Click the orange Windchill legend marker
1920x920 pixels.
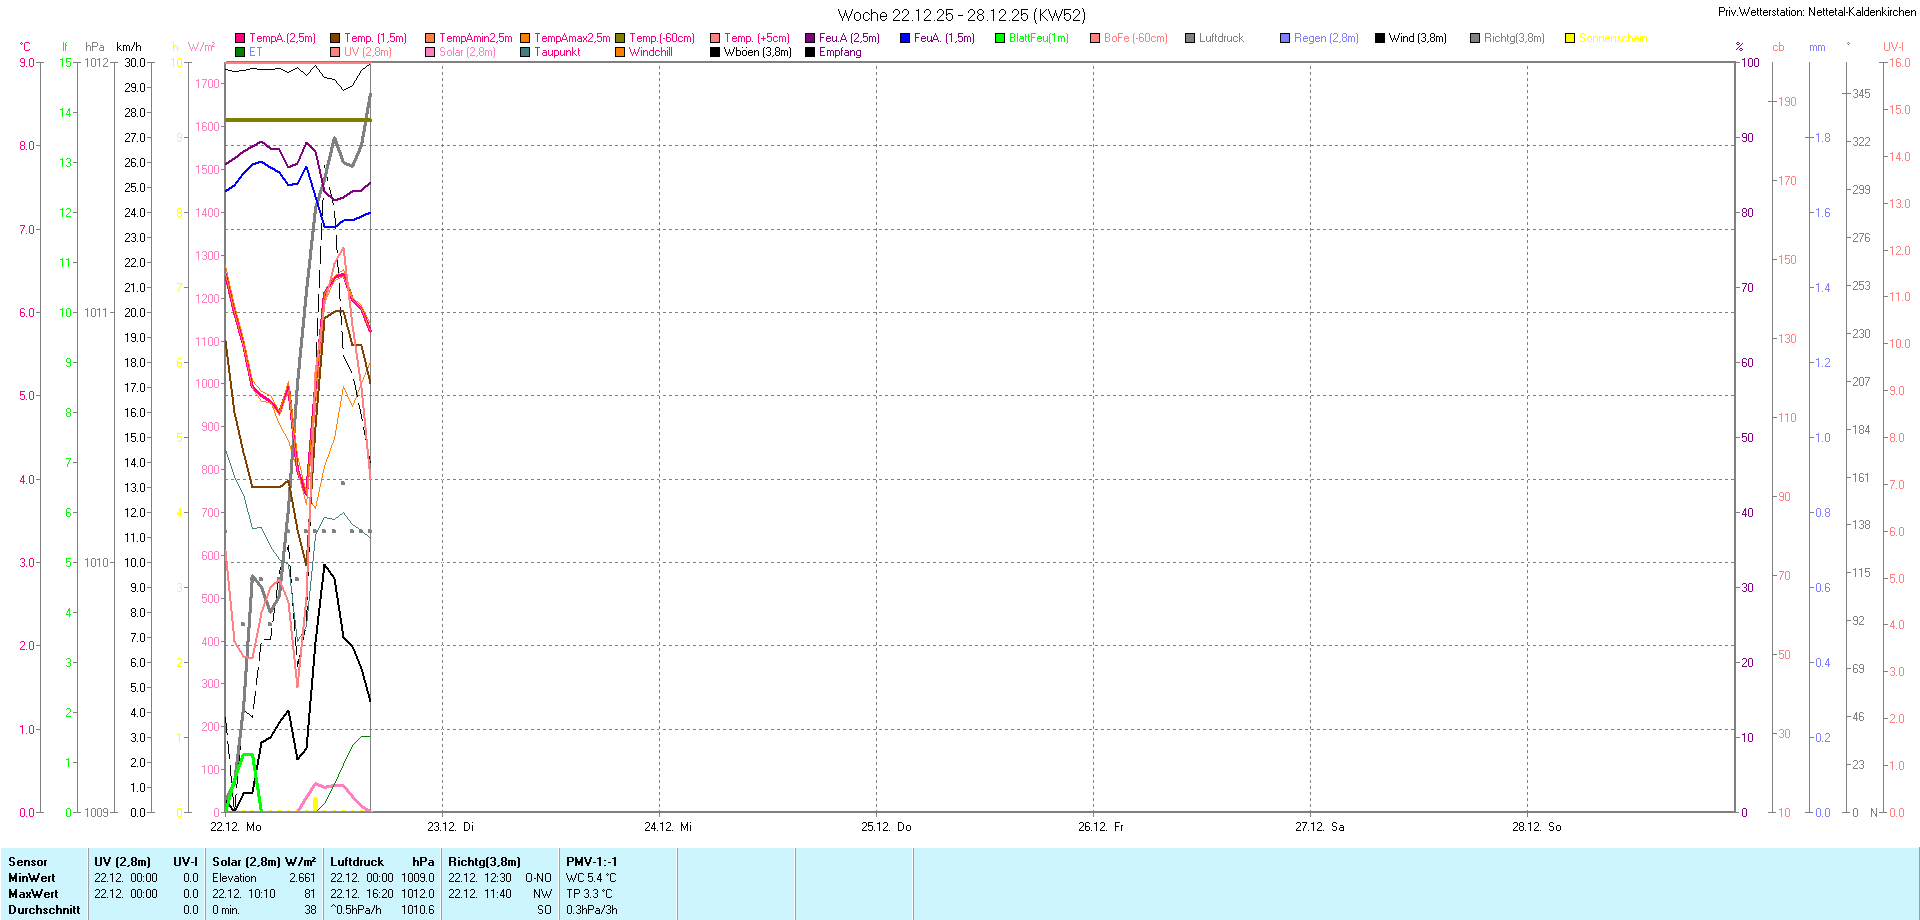tap(620, 52)
